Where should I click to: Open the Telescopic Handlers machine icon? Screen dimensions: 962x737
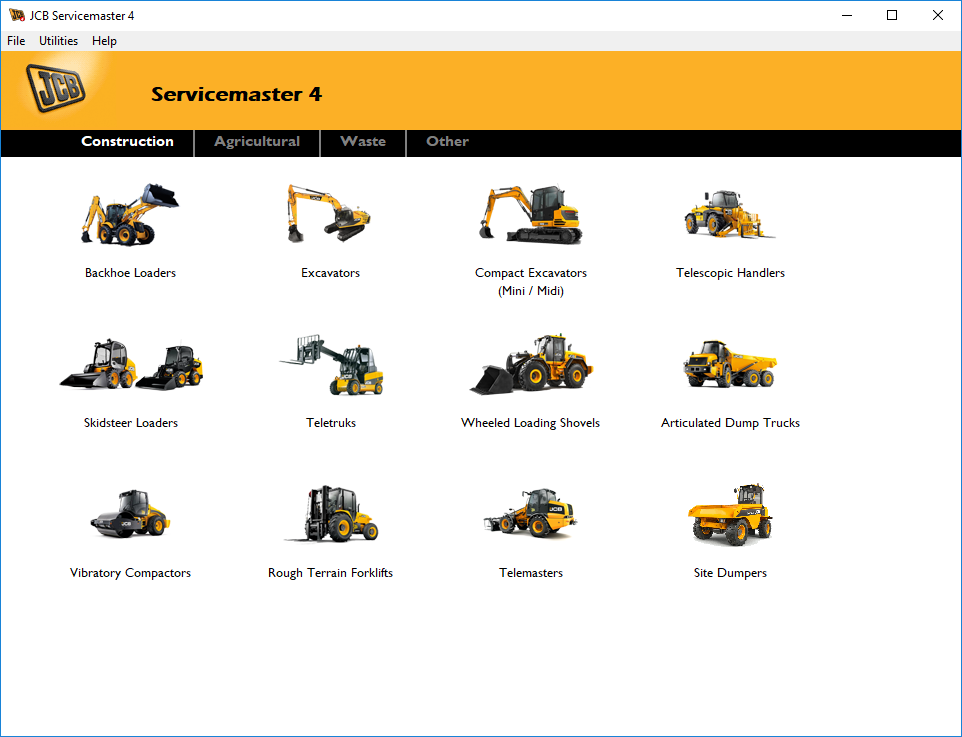[x=729, y=214]
